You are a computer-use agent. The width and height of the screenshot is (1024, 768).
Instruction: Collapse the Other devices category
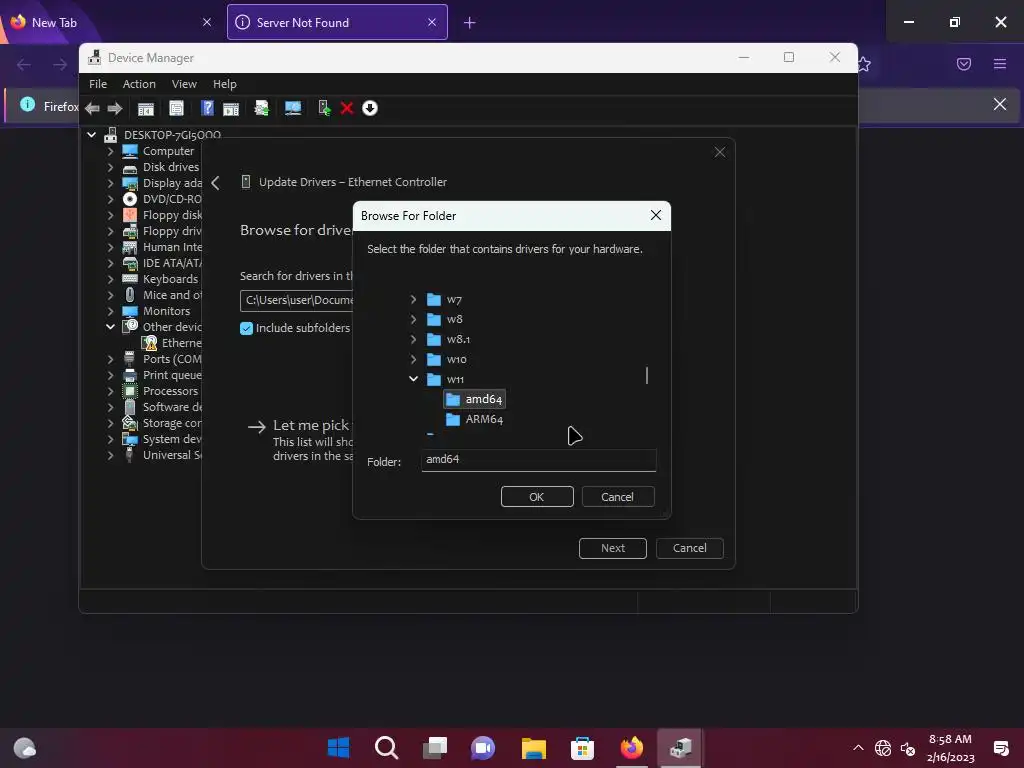click(110, 327)
